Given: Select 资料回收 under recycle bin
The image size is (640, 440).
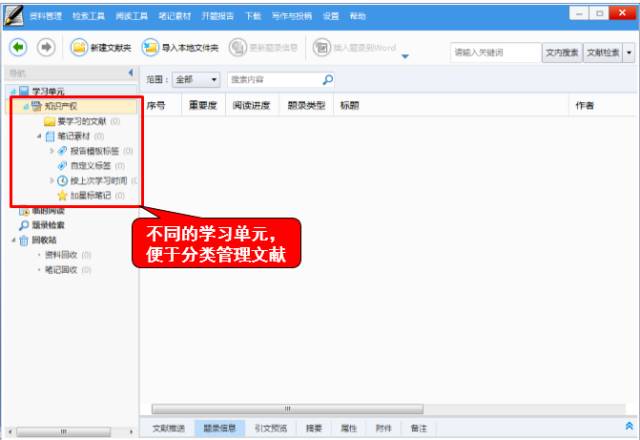Looking at the screenshot, I should pyautogui.click(x=61, y=255).
